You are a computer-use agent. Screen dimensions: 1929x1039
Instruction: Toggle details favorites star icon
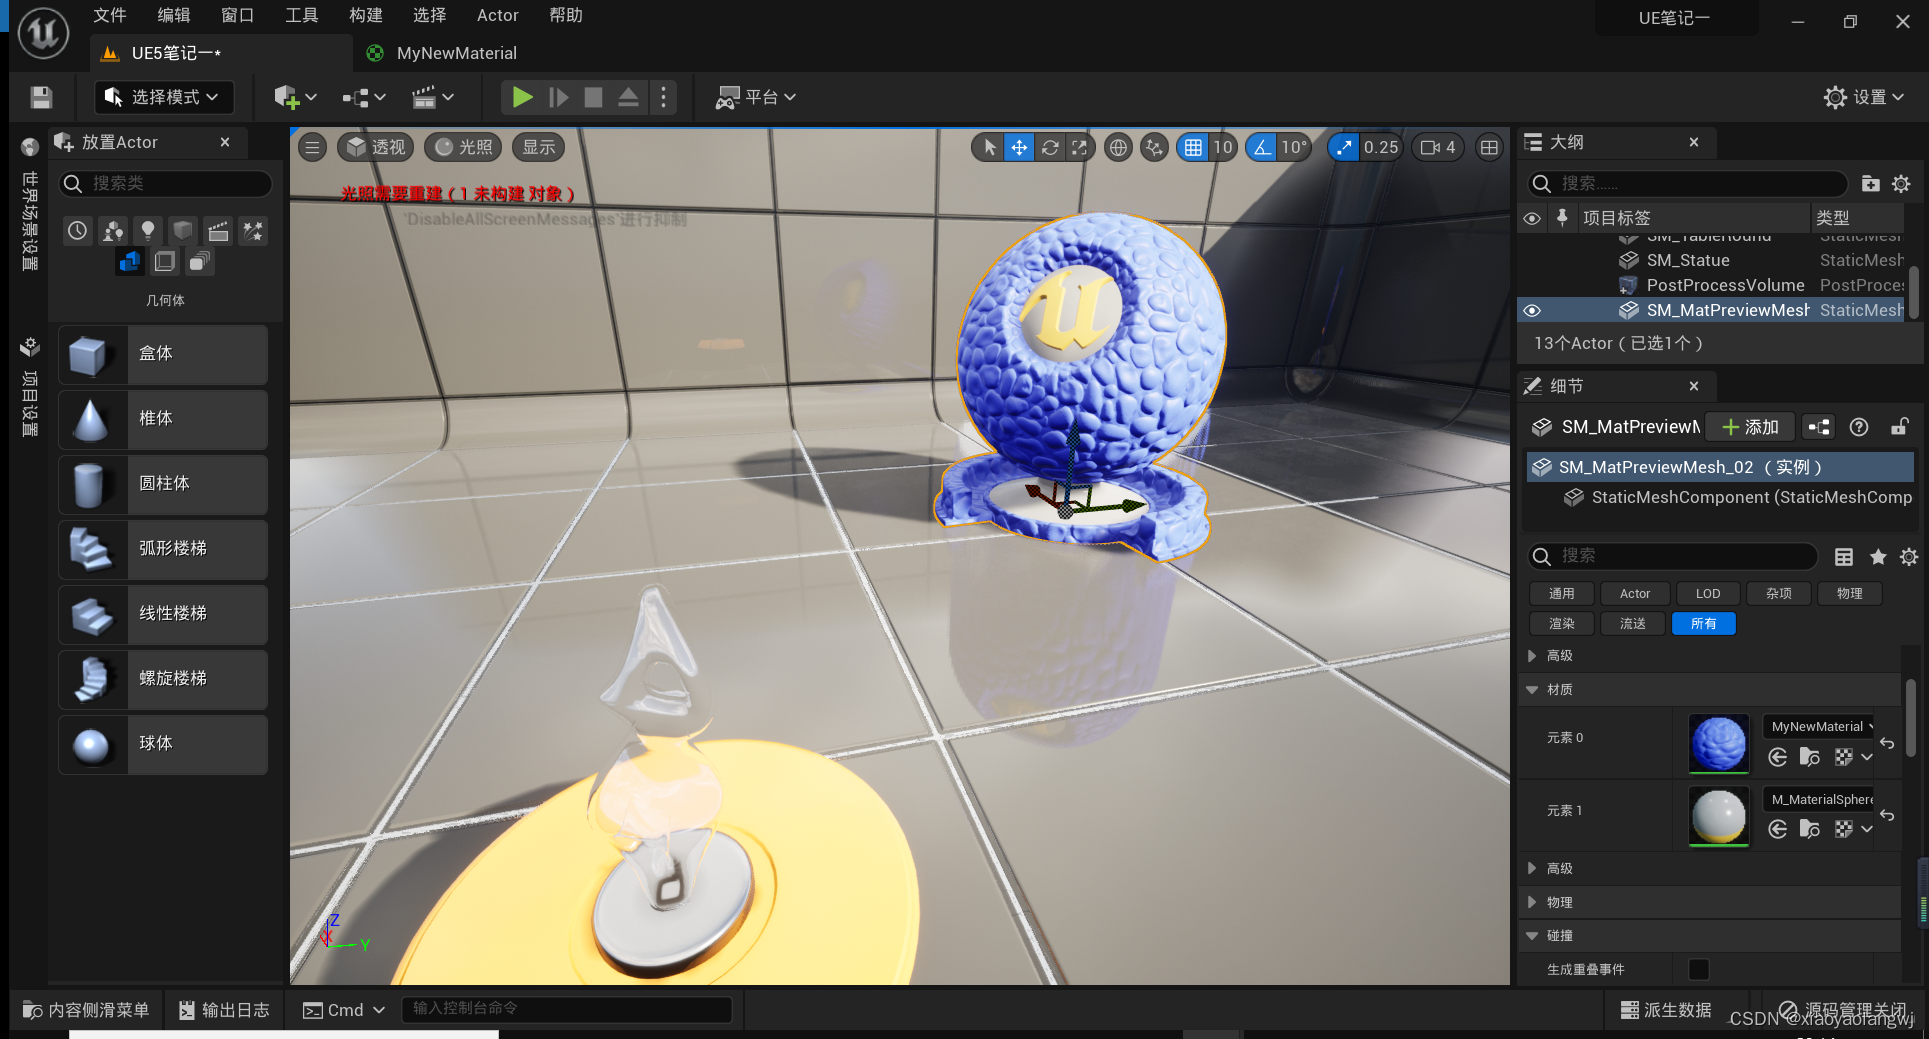[1878, 557]
